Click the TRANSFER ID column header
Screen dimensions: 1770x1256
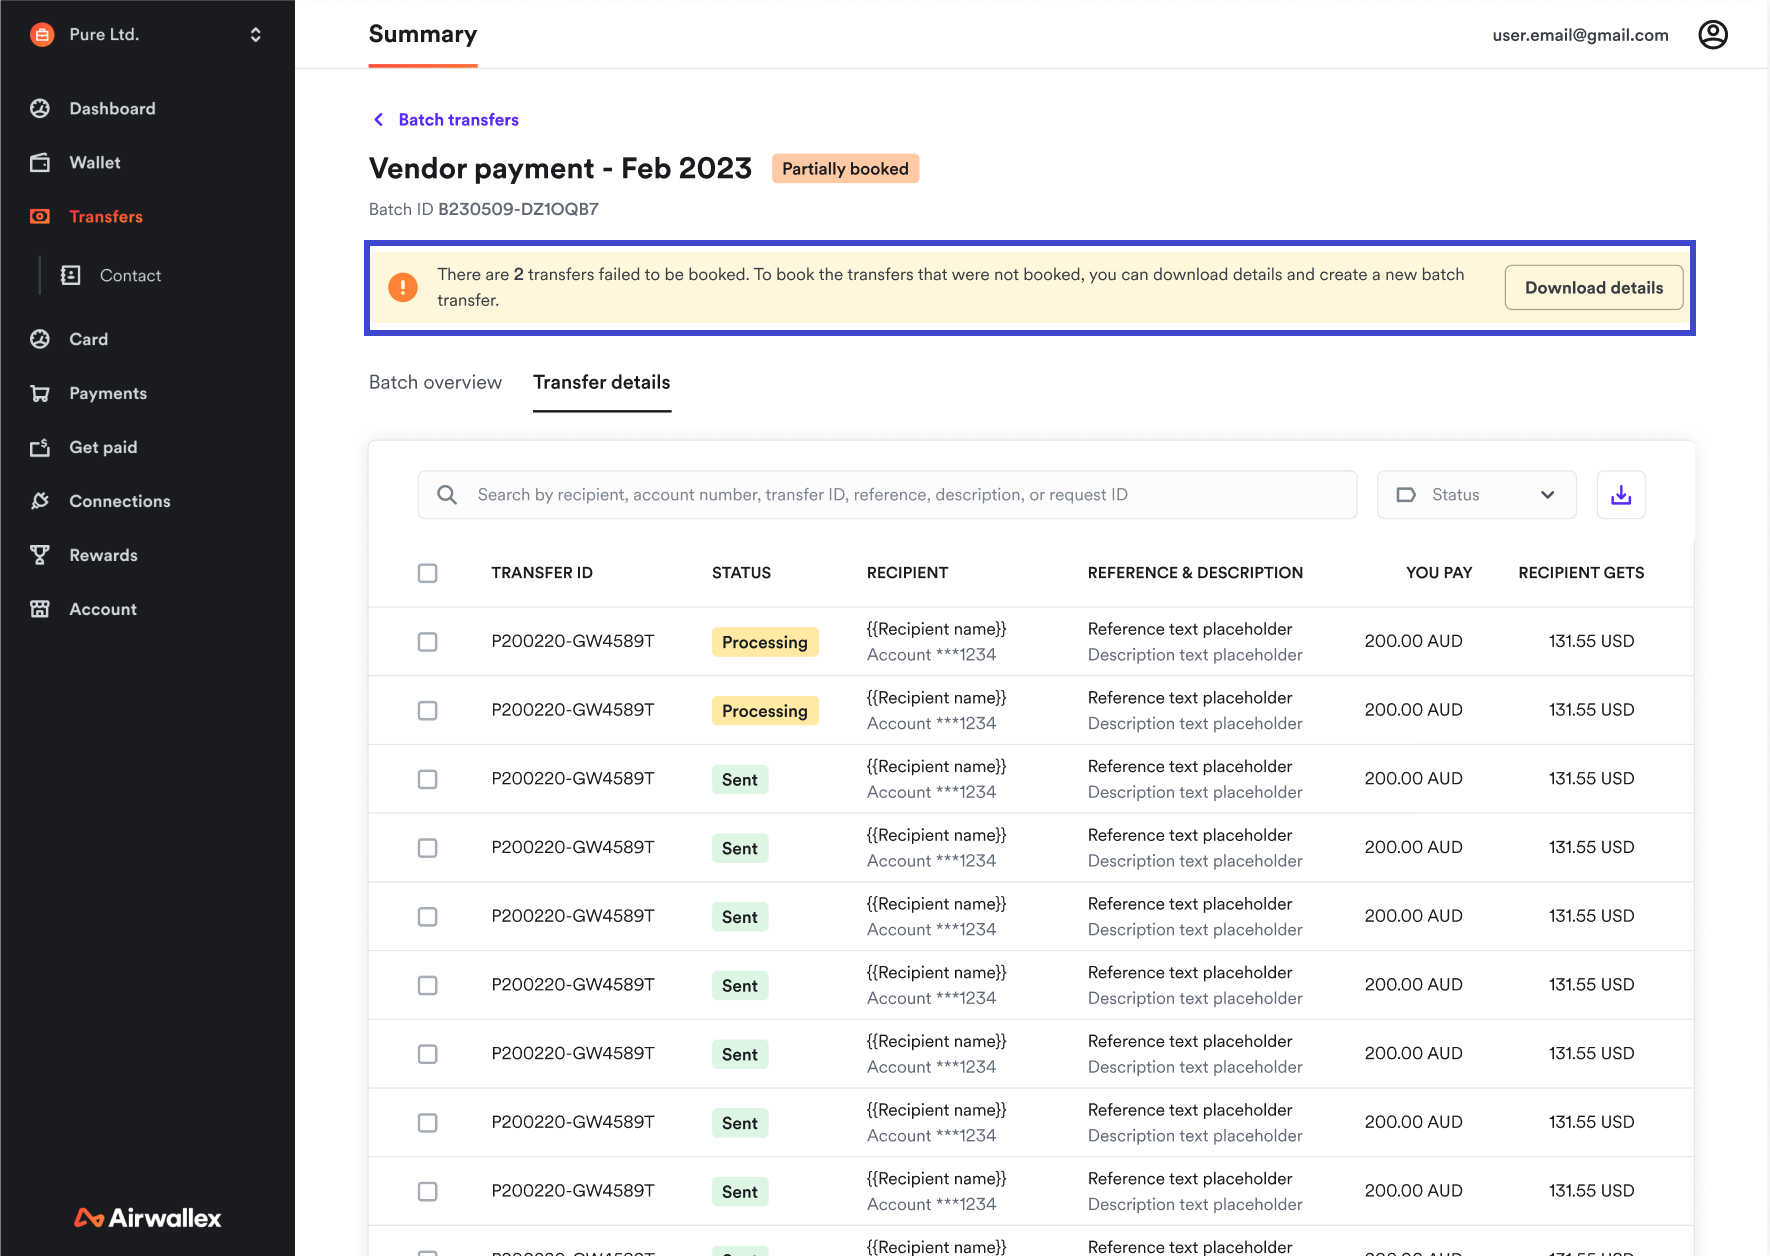pyautogui.click(x=542, y=573)
